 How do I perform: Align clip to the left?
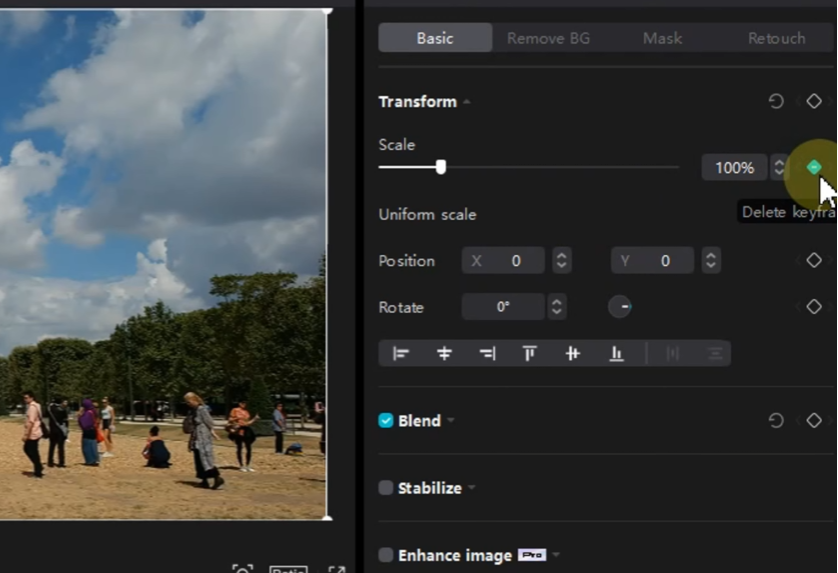click(401, 353)
